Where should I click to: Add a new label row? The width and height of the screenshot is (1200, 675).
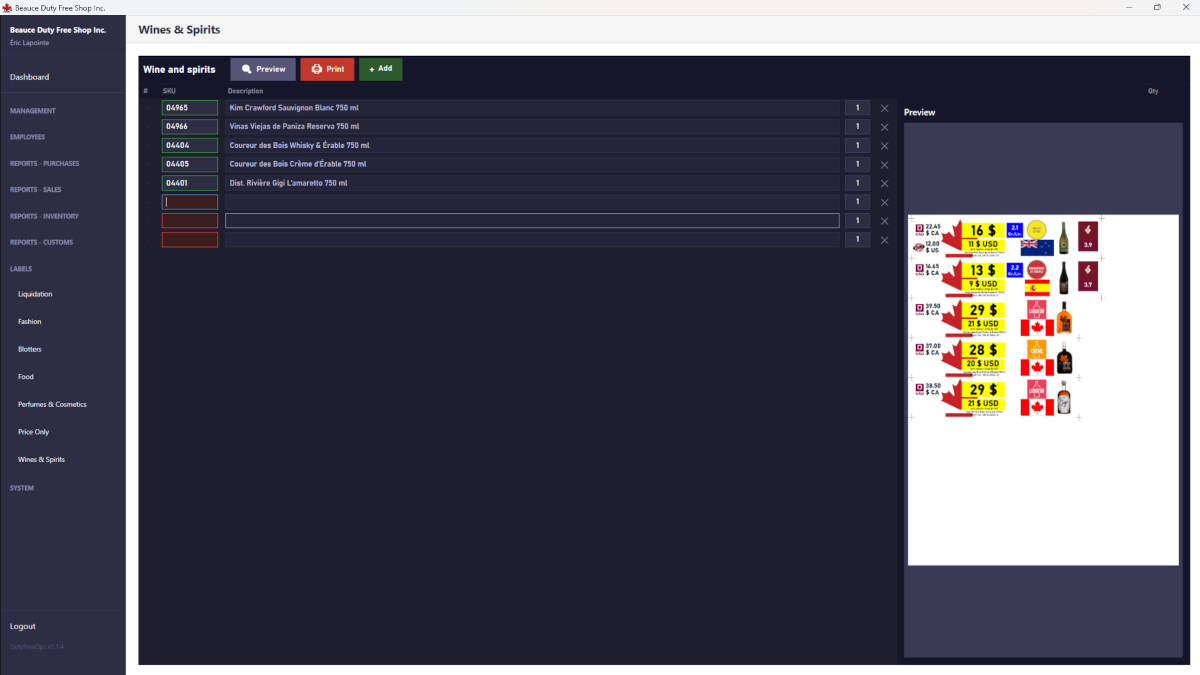381,69
